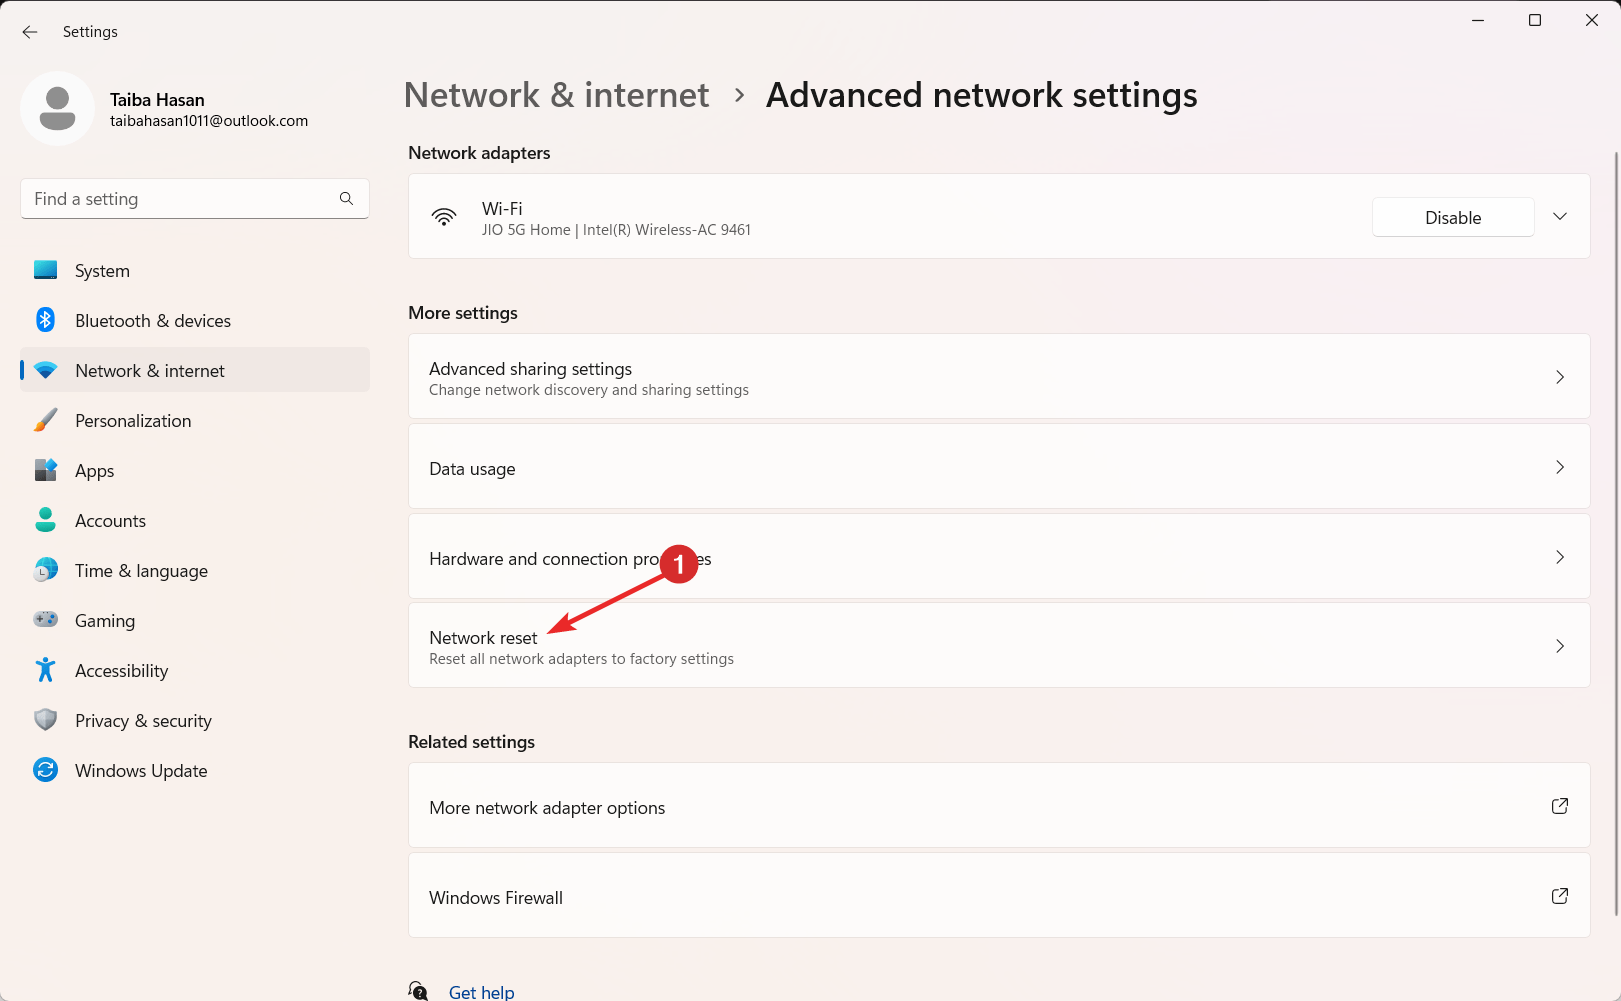Open the Get help link
1621x1001 pixels.
(482, 990)
